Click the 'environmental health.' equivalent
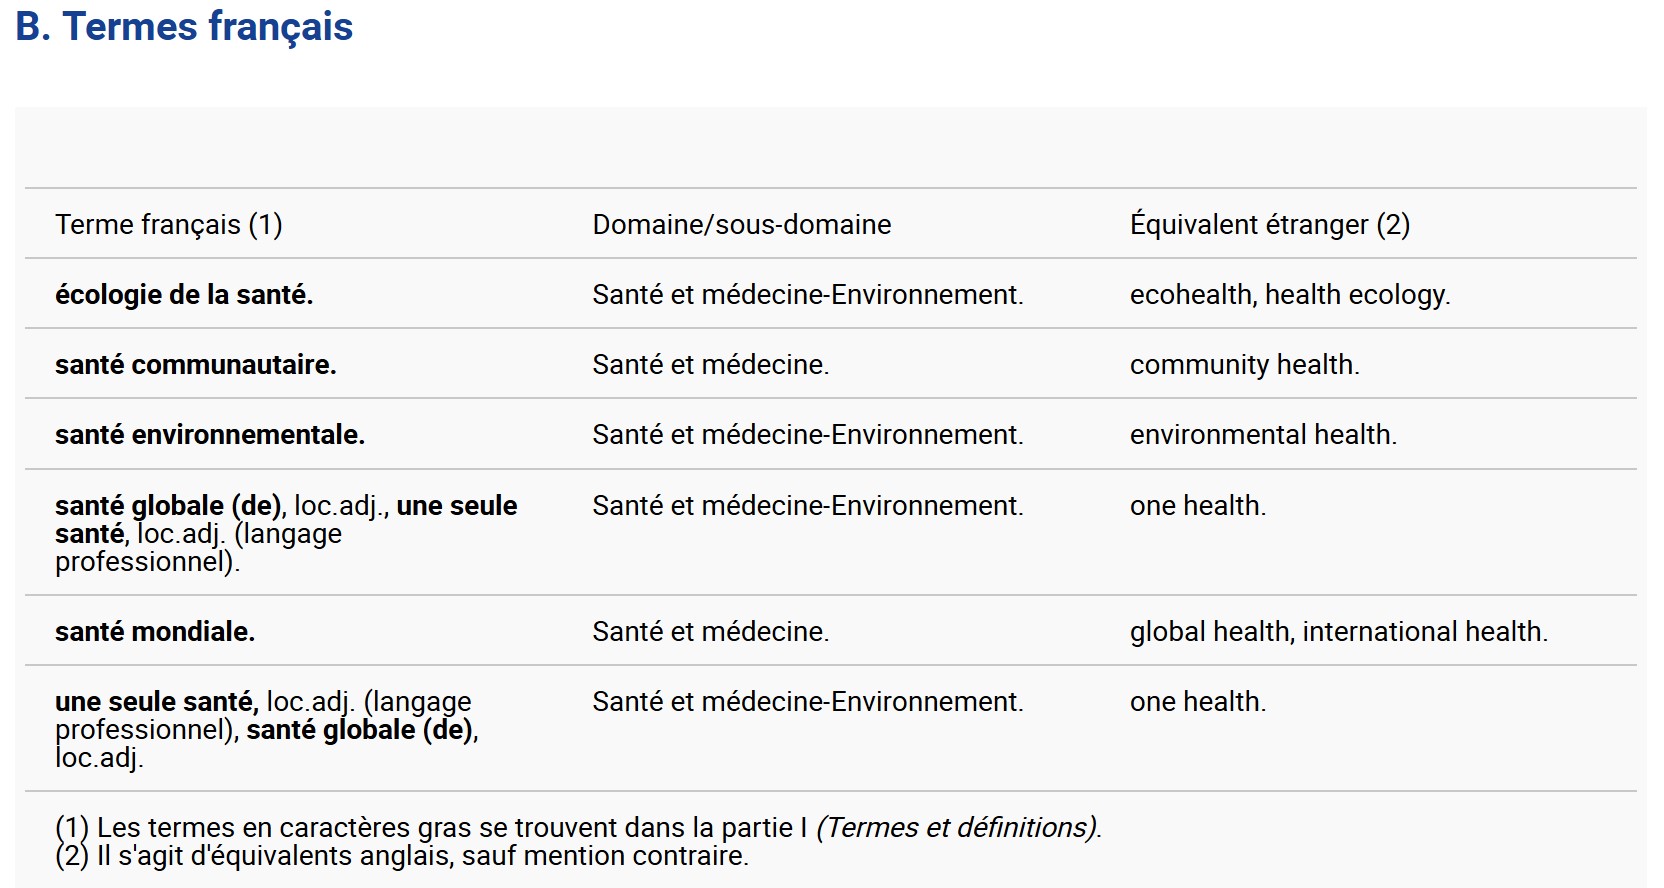 1263,434
